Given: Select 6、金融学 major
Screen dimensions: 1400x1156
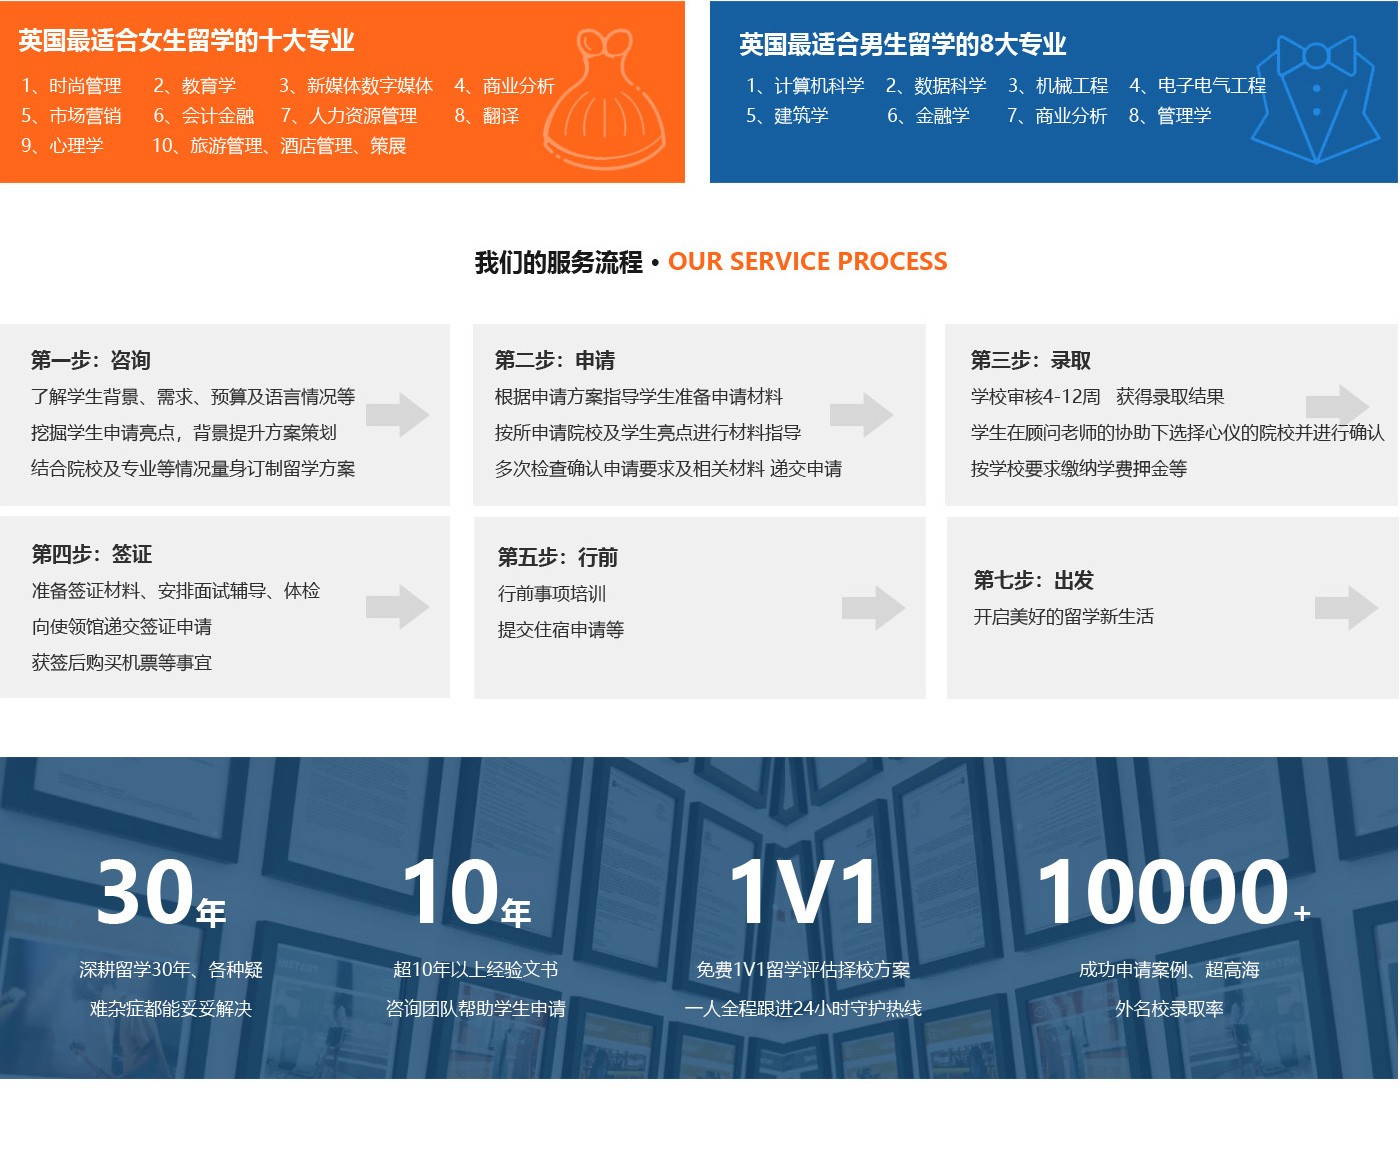Looking at the screenshot, I should 929,116.
